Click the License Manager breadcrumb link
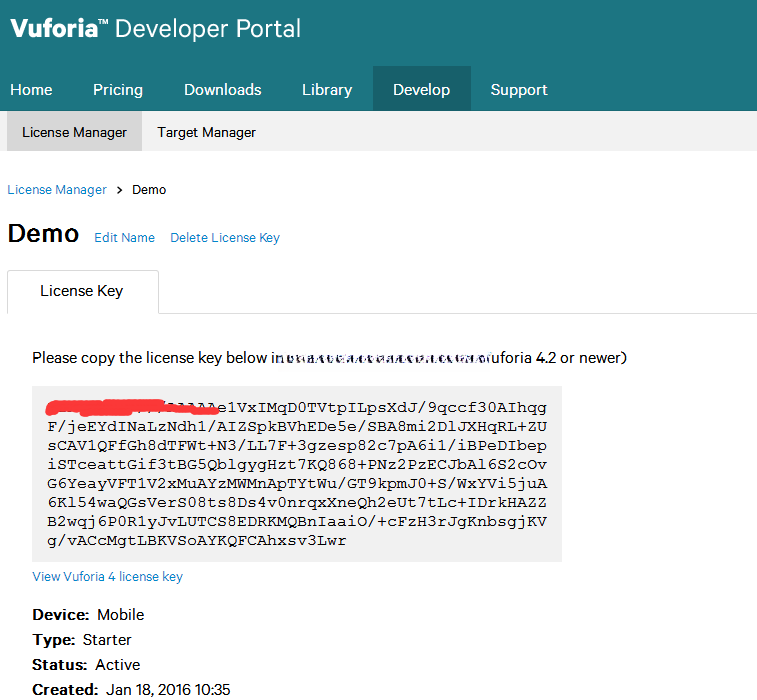The image size is (757, 700). pos(57,190)
